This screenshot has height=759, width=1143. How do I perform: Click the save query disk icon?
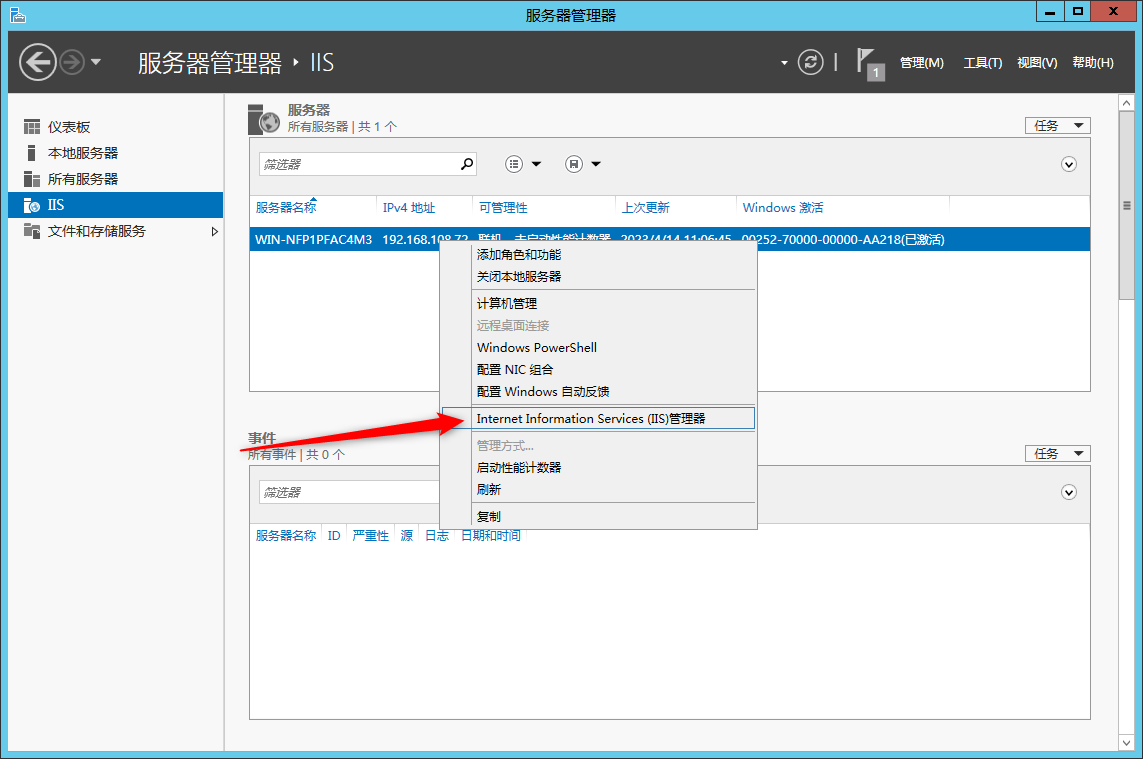point(574,164)
